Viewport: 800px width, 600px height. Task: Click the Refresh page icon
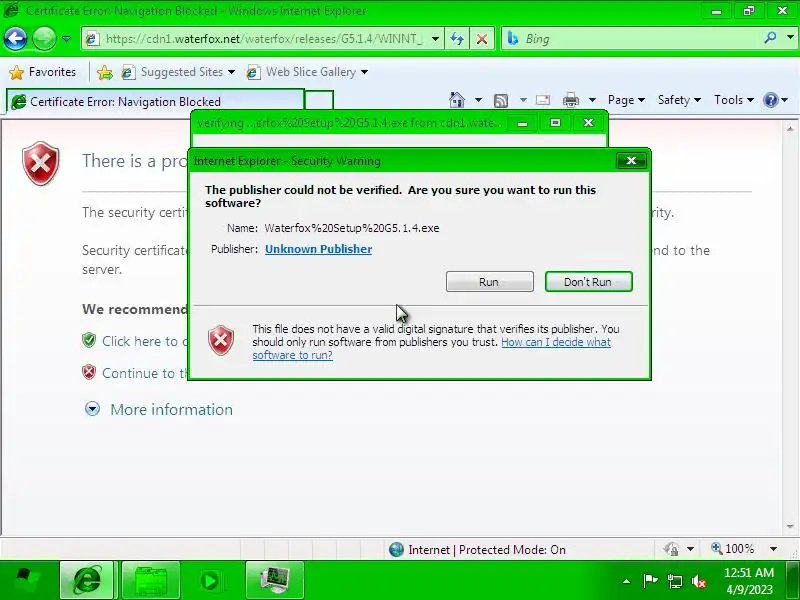(457, 39)
